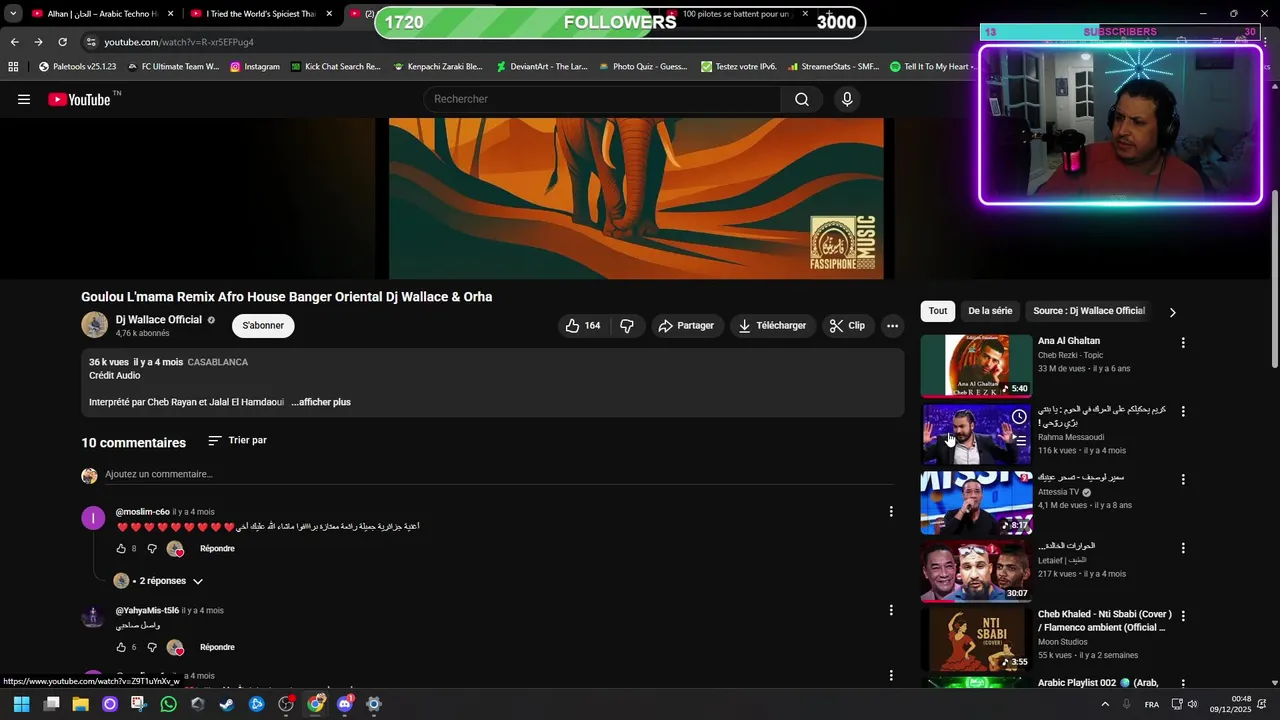The image size is (1280, 720).
Task: Like the video with 164 likes
Action: [583, 326]
